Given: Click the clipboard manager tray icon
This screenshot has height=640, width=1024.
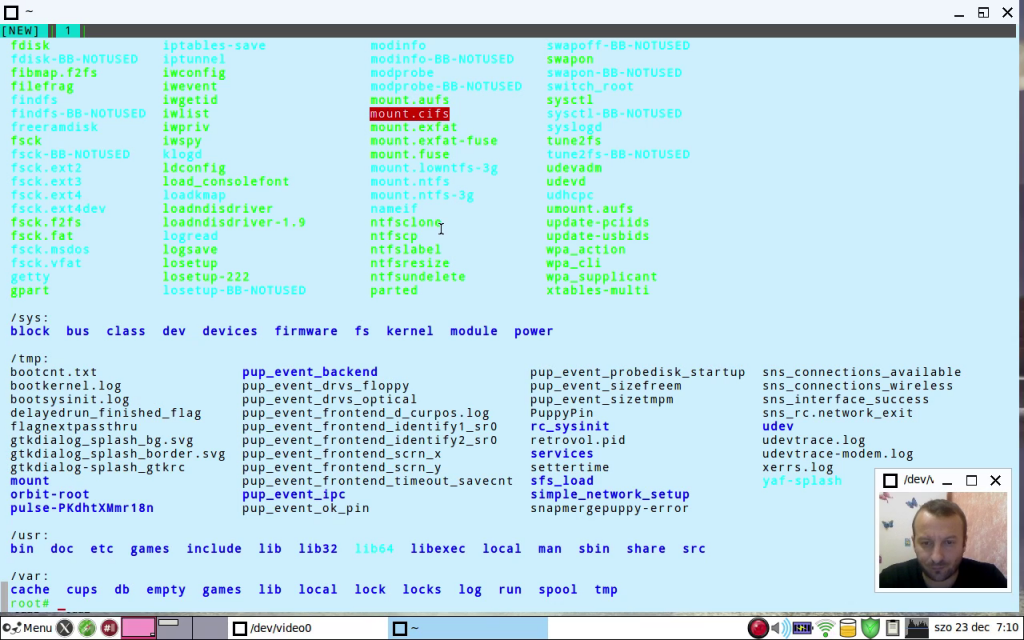Looking at the screenshot, I should tap(892, 628).
